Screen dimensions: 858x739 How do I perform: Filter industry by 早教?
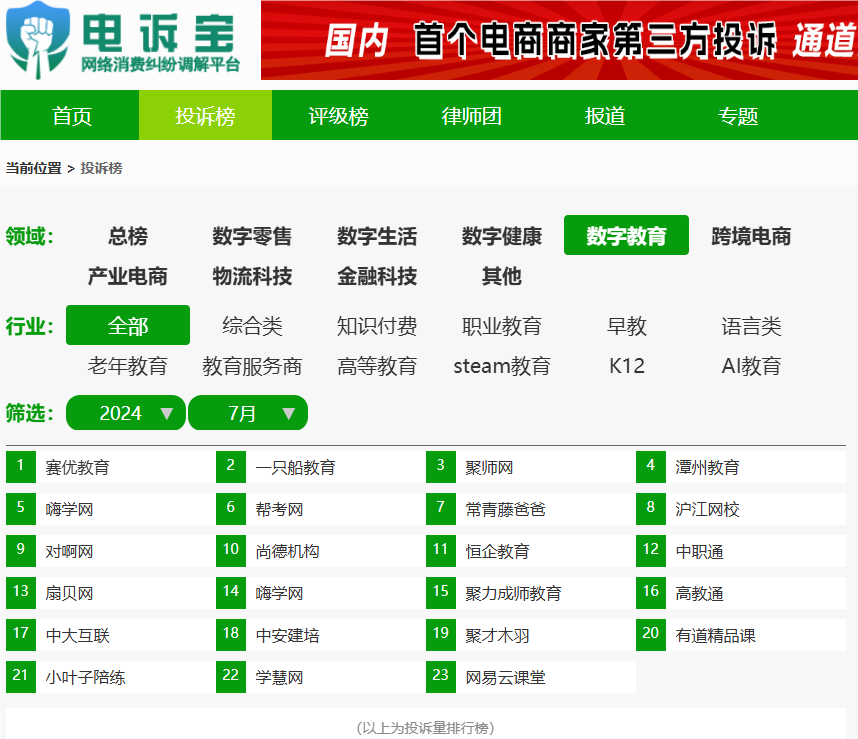627,326
